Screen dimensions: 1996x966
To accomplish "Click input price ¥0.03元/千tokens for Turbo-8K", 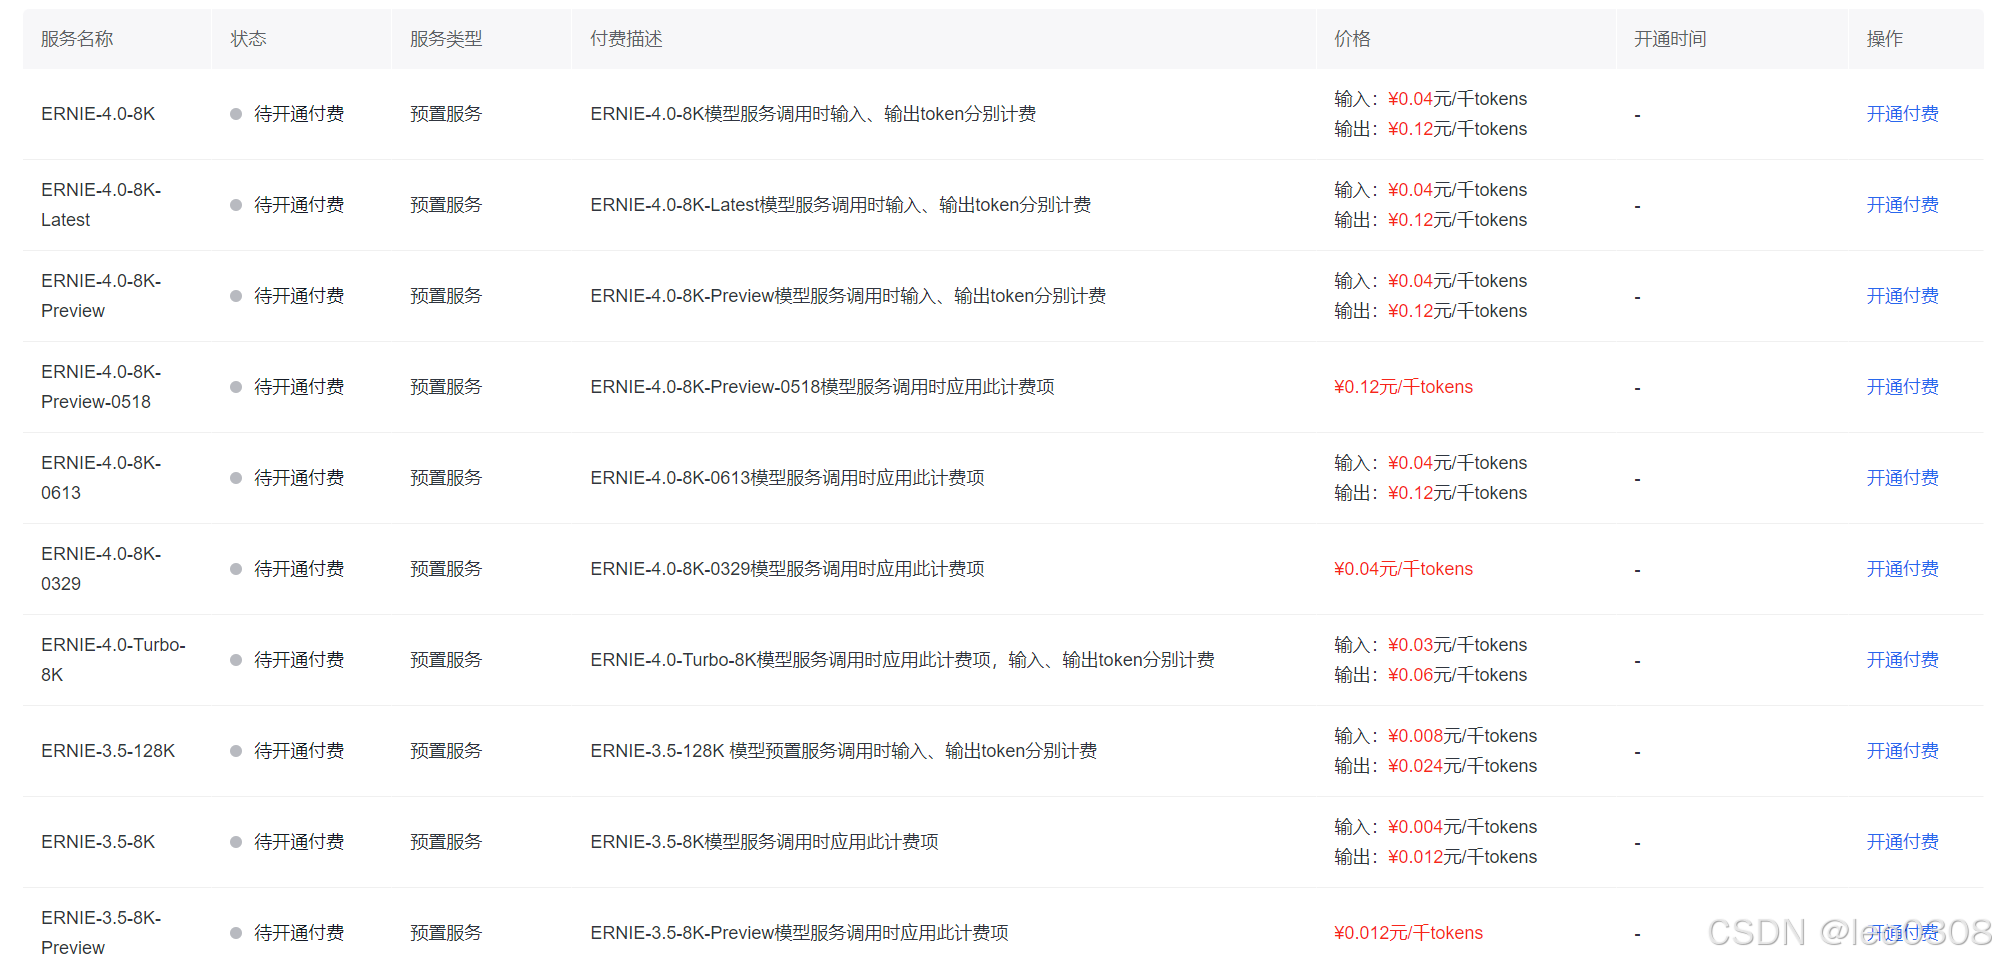I will click(1457, 645).
